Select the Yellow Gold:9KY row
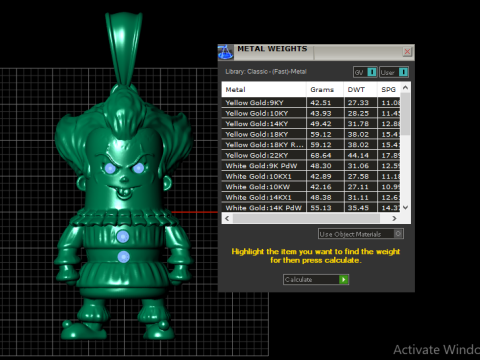The height and width of the screenshot is (360, 480). point(311,103)
